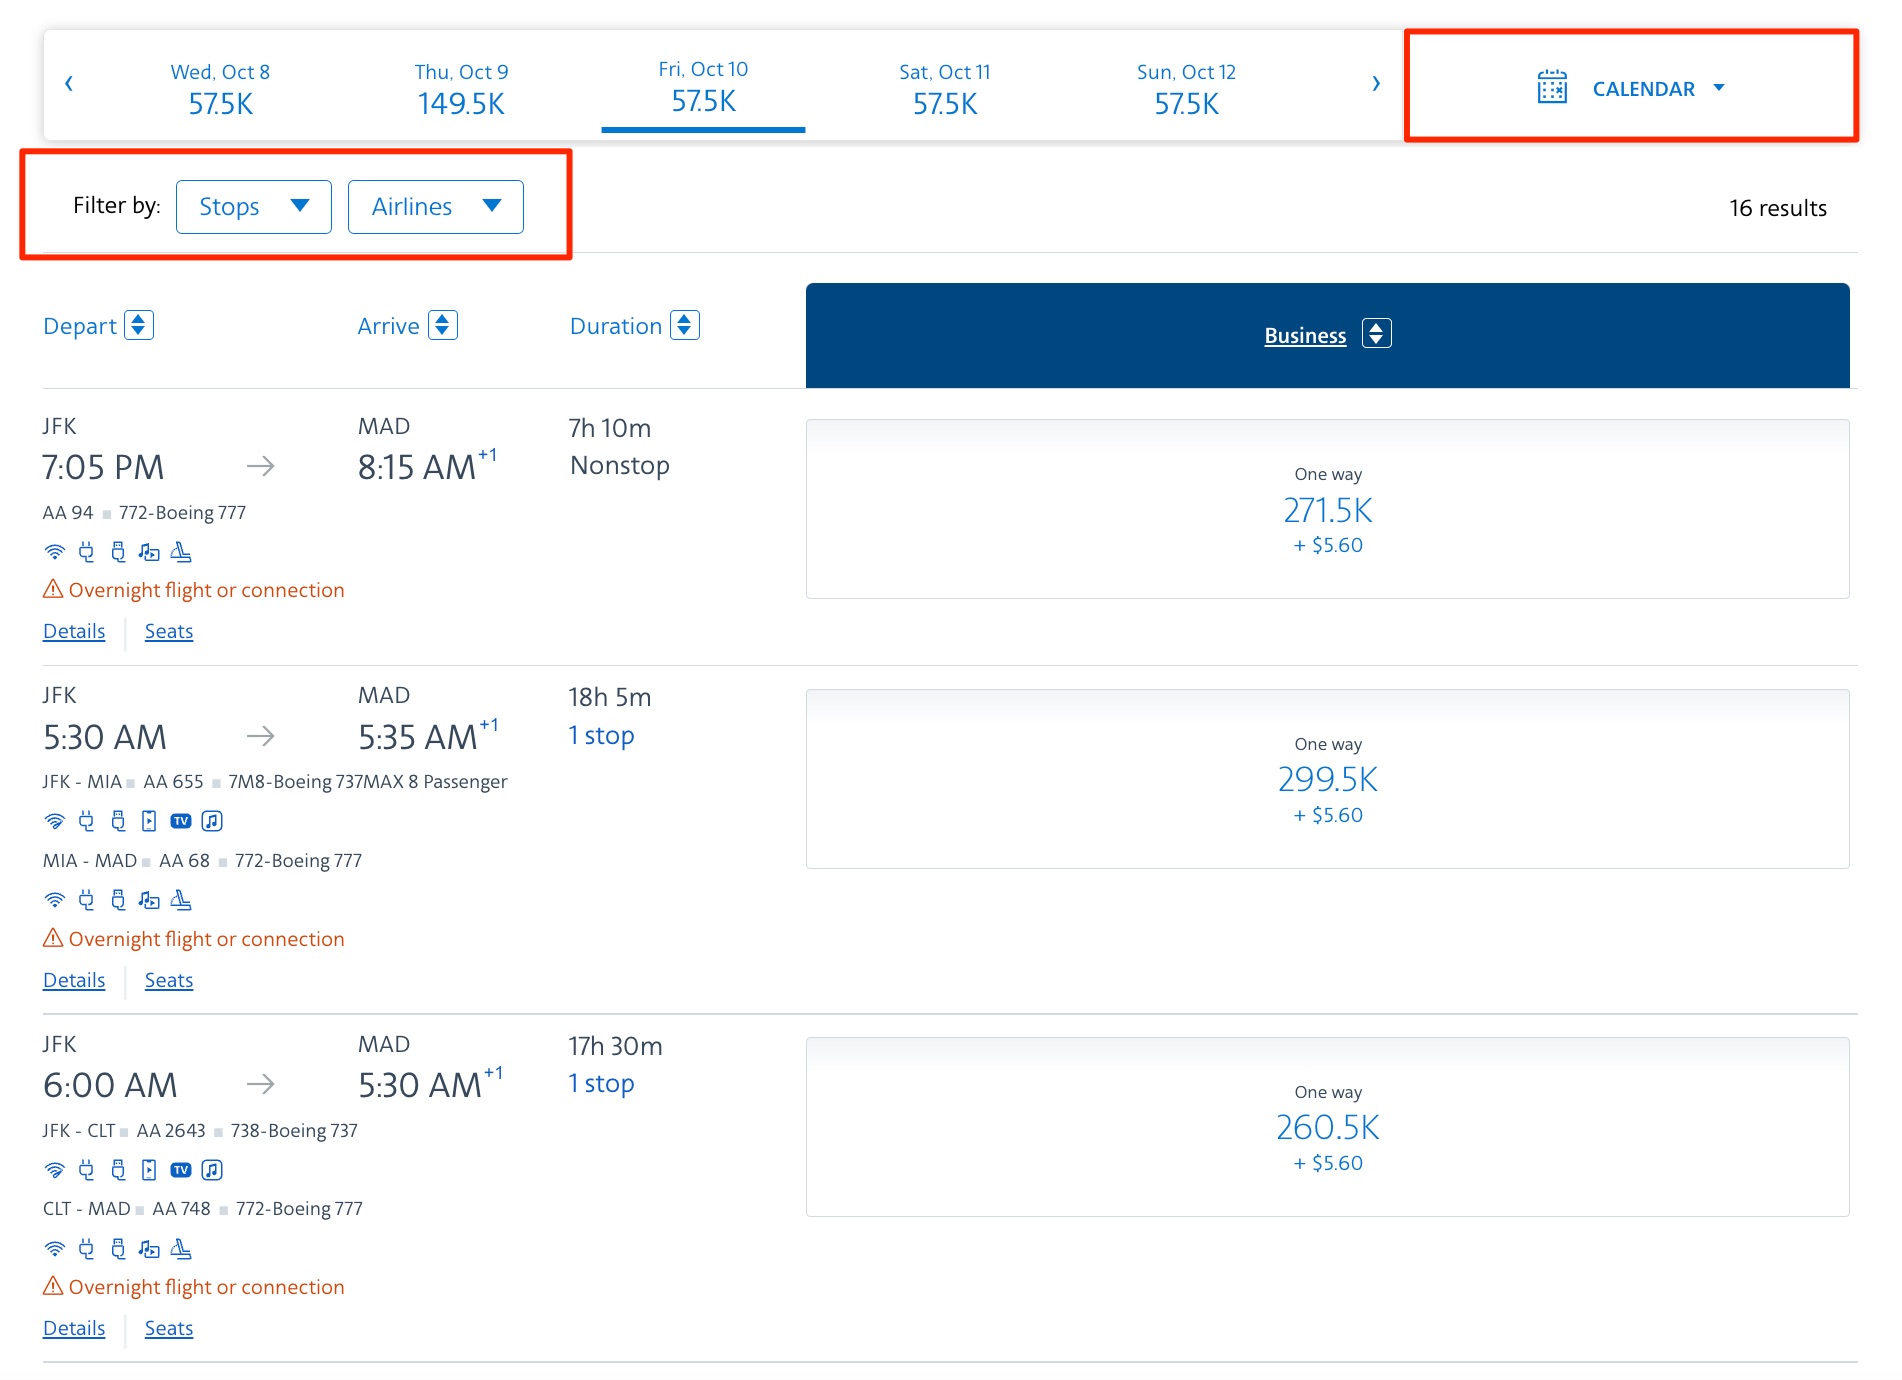Select the streaming entertainment icon on AA 2643
1902x1380 pixels.
point(150,1170)
